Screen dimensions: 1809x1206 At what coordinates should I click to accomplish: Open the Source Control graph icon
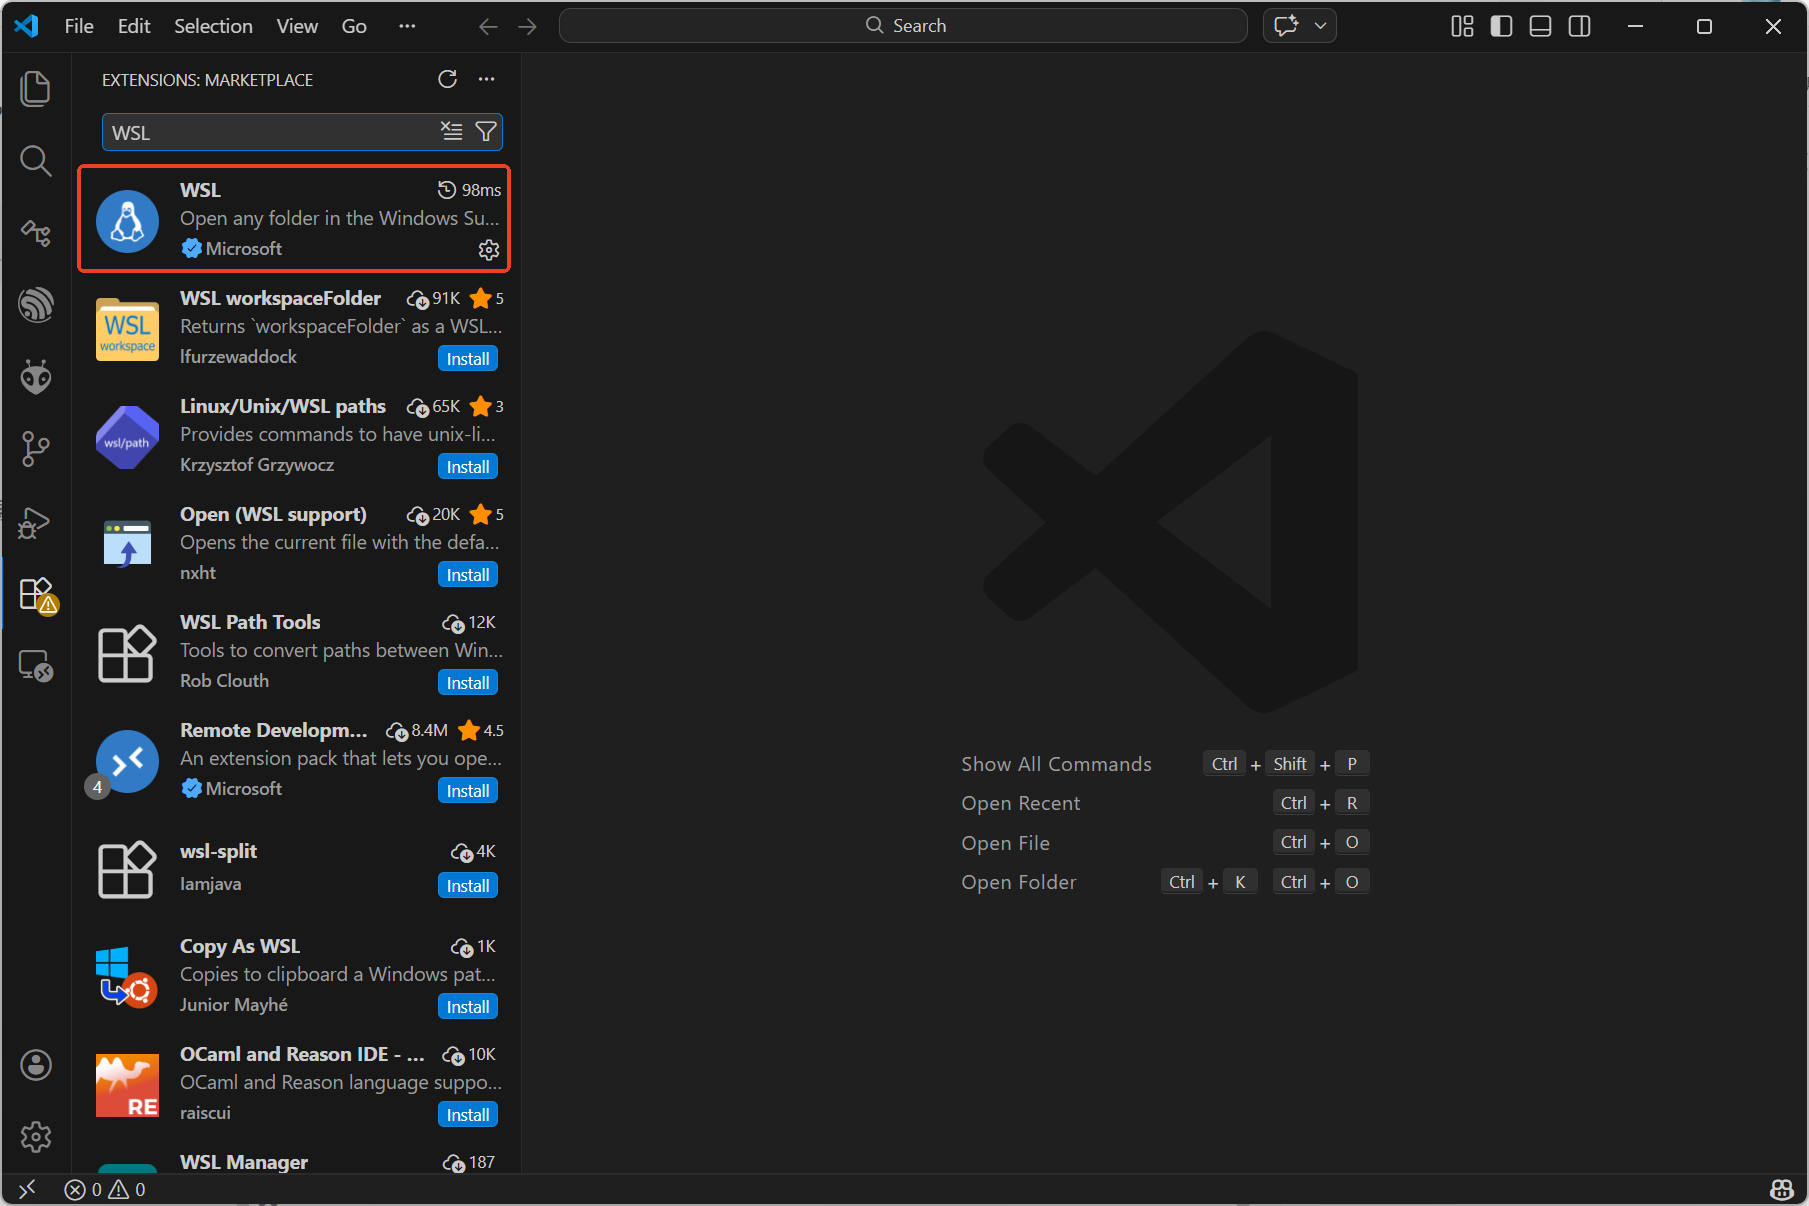tap(36, 449)
